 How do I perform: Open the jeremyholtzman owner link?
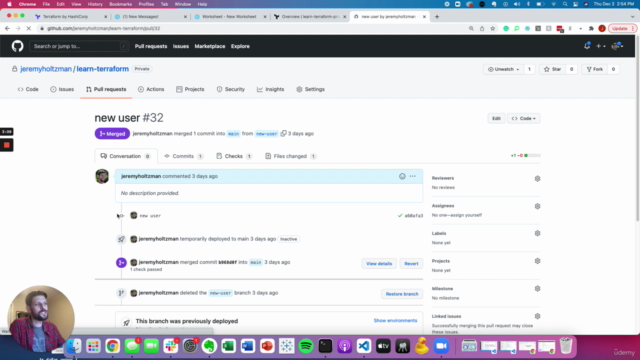tap(46, 69)
